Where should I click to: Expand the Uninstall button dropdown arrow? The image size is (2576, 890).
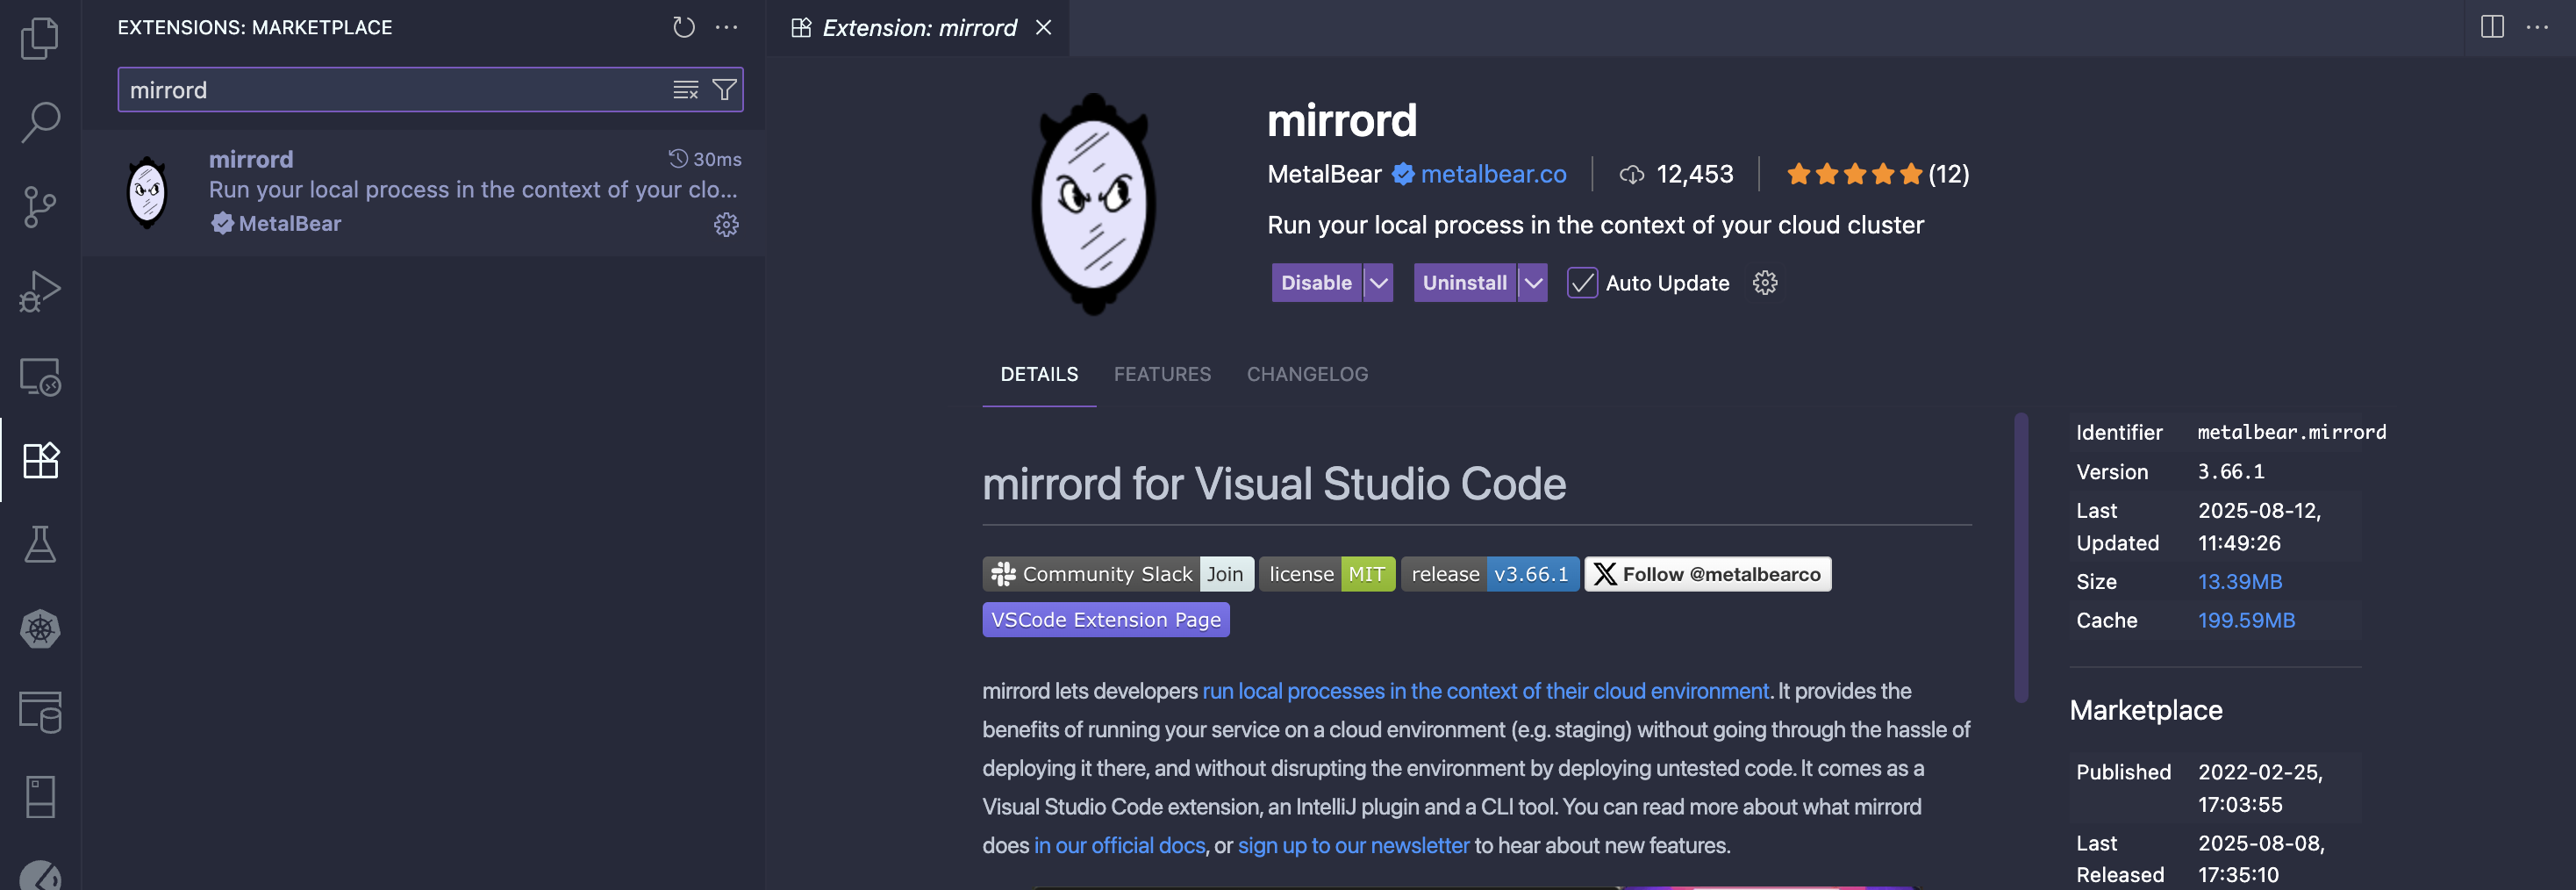[1532, 283]
